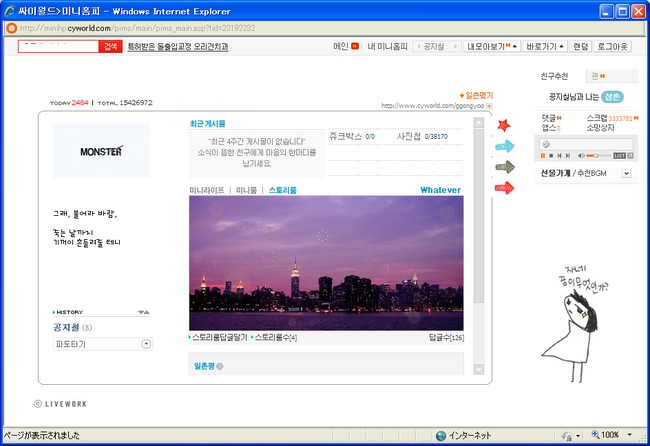Expand the HISTORY section arrows
Screen dimensions: 650x446
143,312
